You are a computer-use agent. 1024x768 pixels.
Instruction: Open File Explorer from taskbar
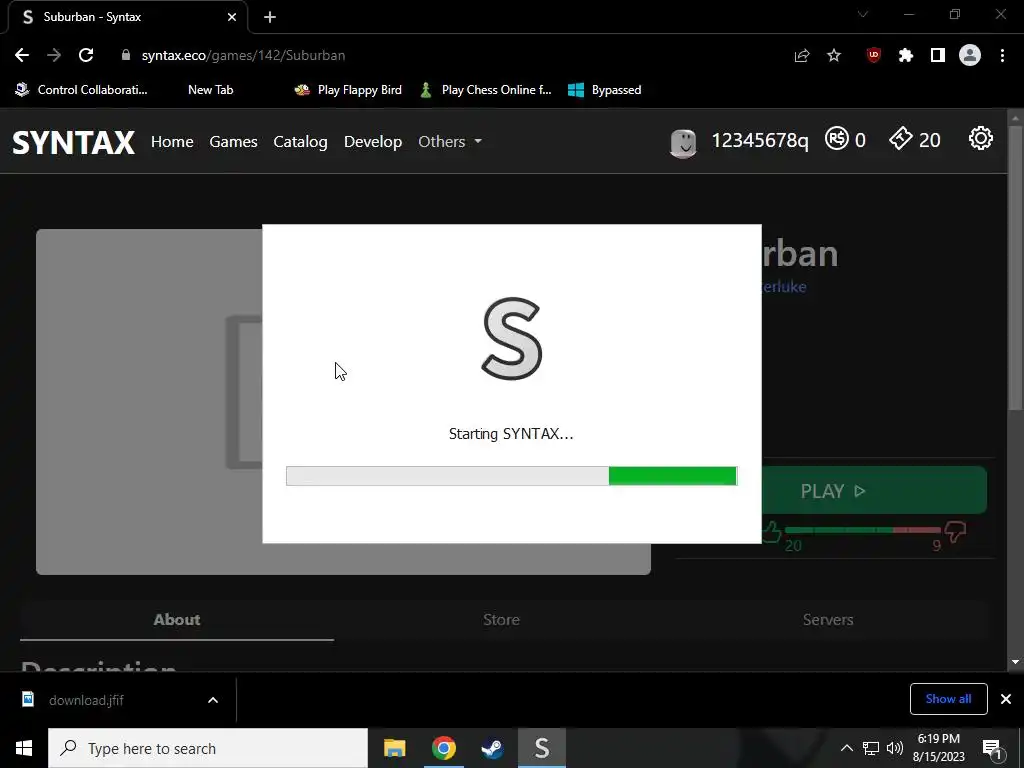[394, 748]
